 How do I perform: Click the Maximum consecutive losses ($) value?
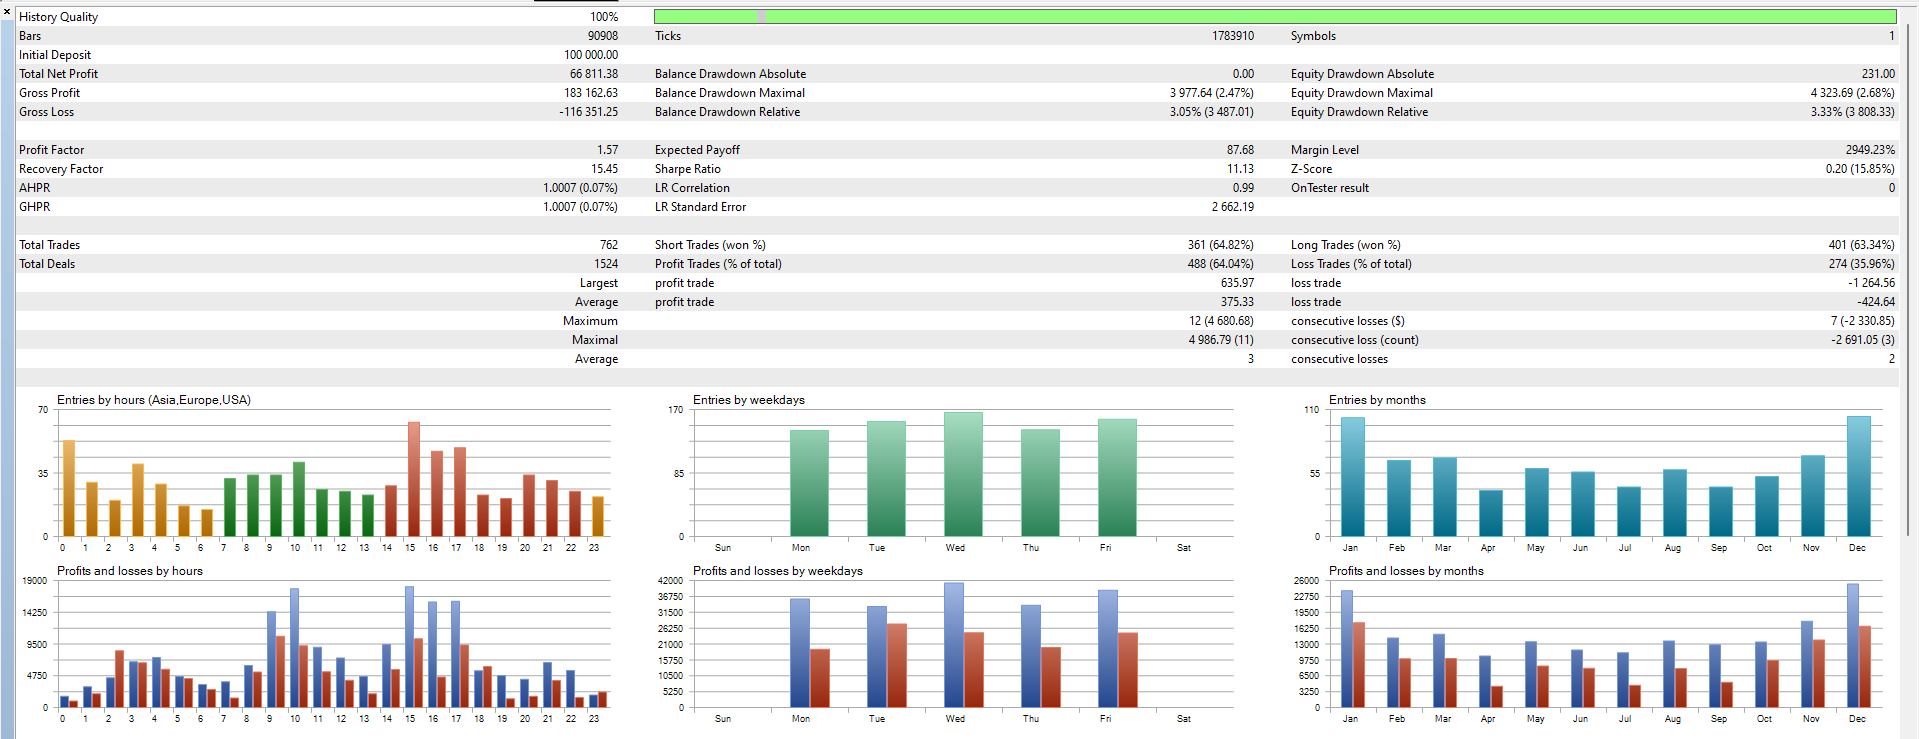1862,321
